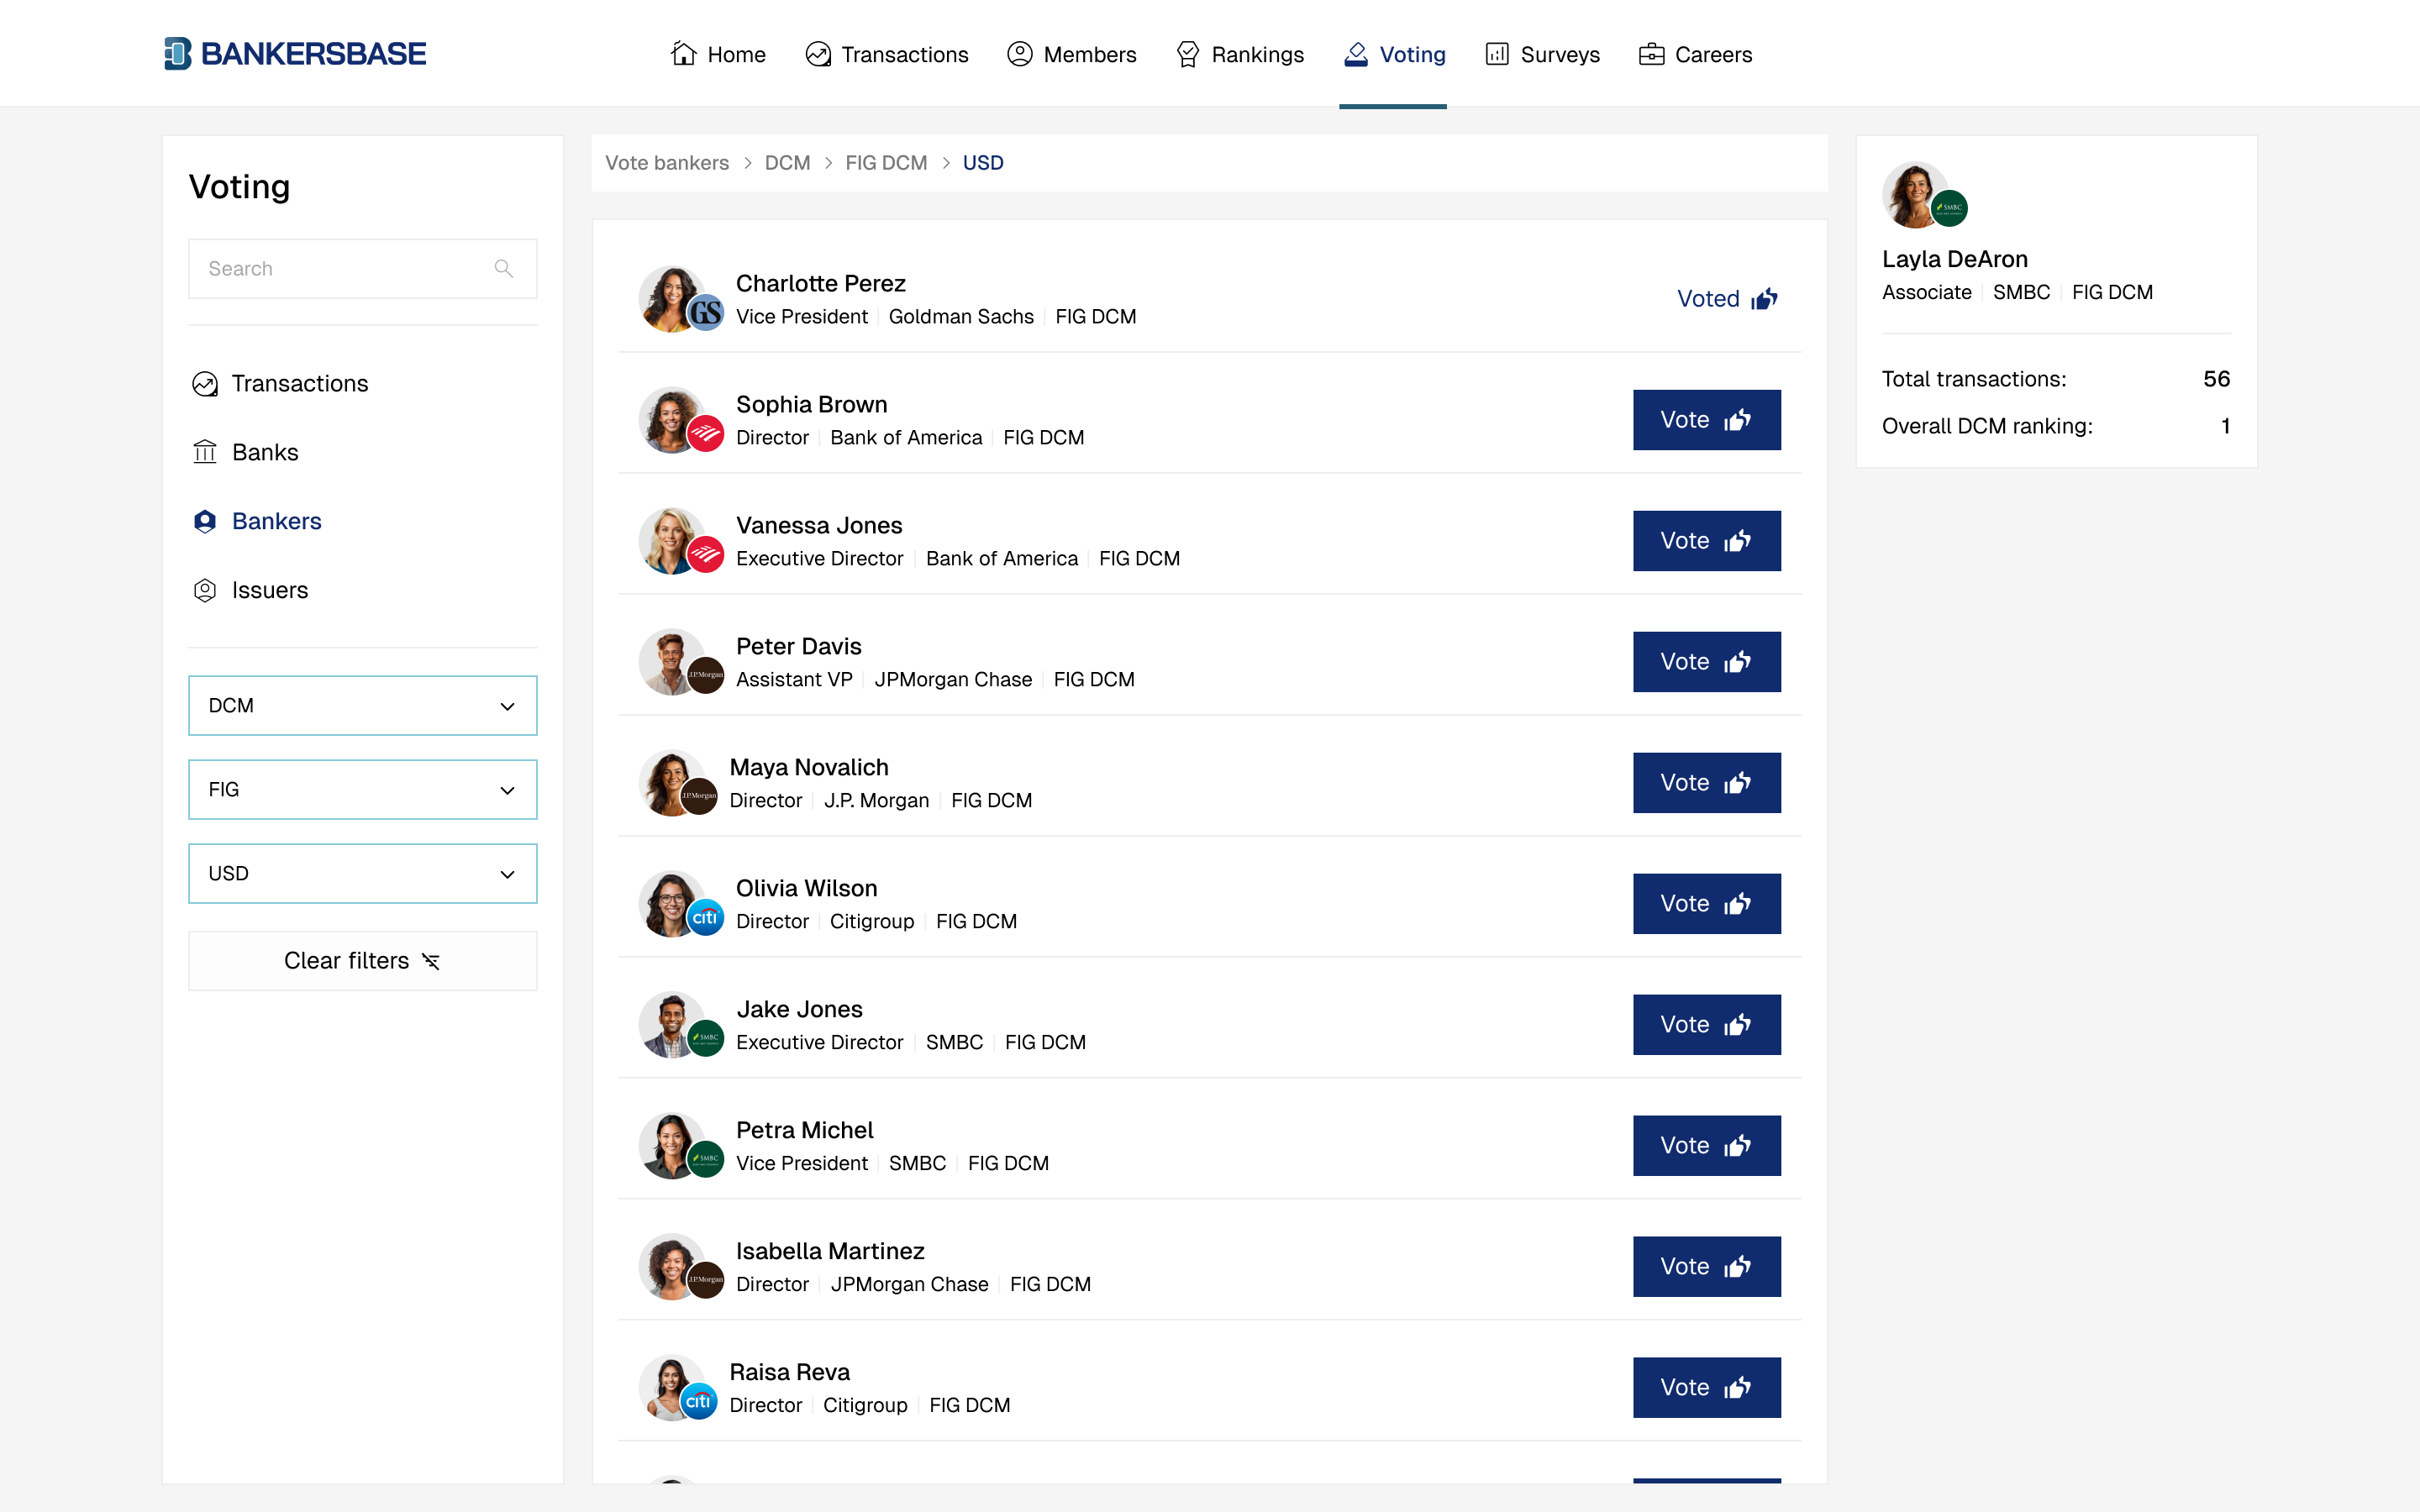Click the FIG DCM breadcrumb link
Image resolution: width=2420 pixels, height=1512 pixels.
[886, 163]
